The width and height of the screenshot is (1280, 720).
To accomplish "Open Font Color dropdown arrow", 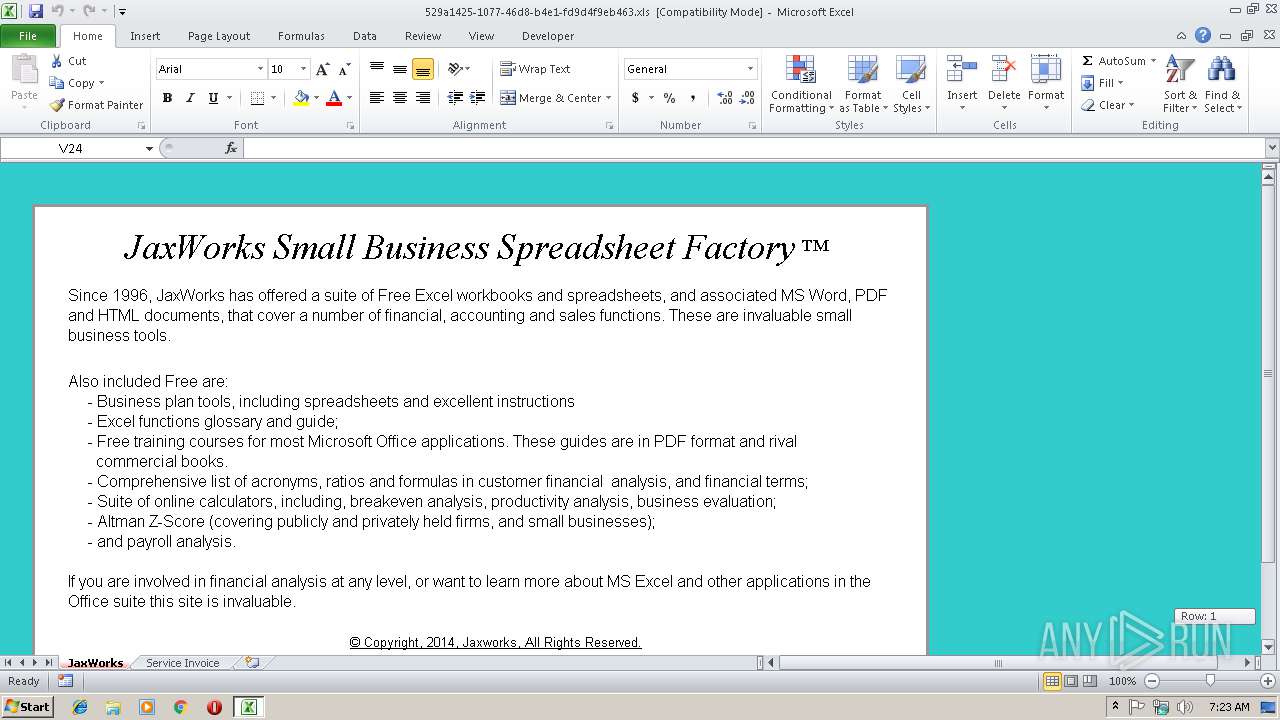I will [349, 98].
